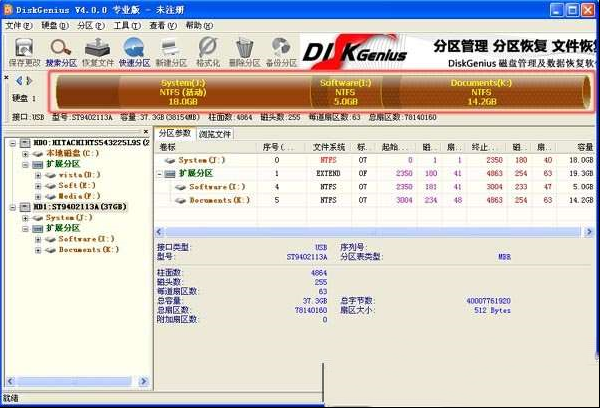This screenshot has width=600, height=408.
Task: Click extended partition icon in the table row
Action: tap(170, 174)
